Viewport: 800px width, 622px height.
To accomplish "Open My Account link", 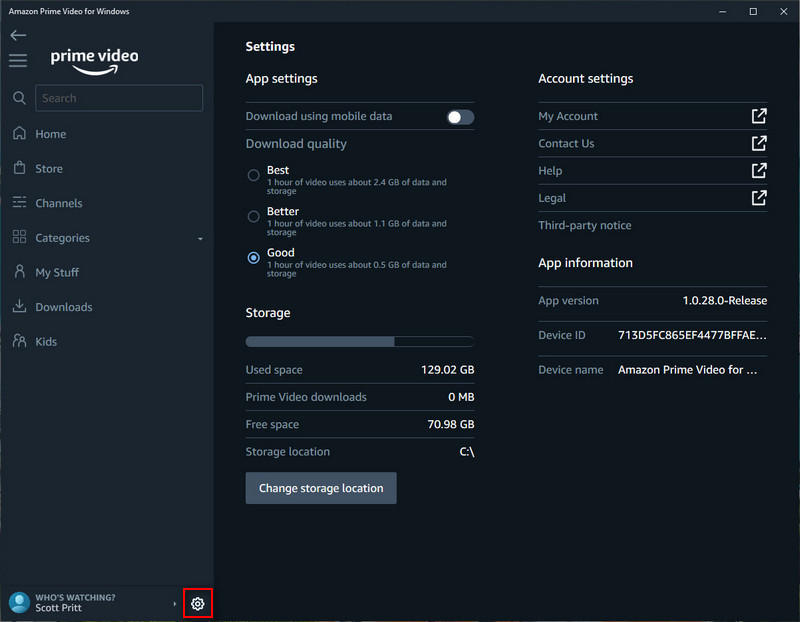I will coord(568,116).
